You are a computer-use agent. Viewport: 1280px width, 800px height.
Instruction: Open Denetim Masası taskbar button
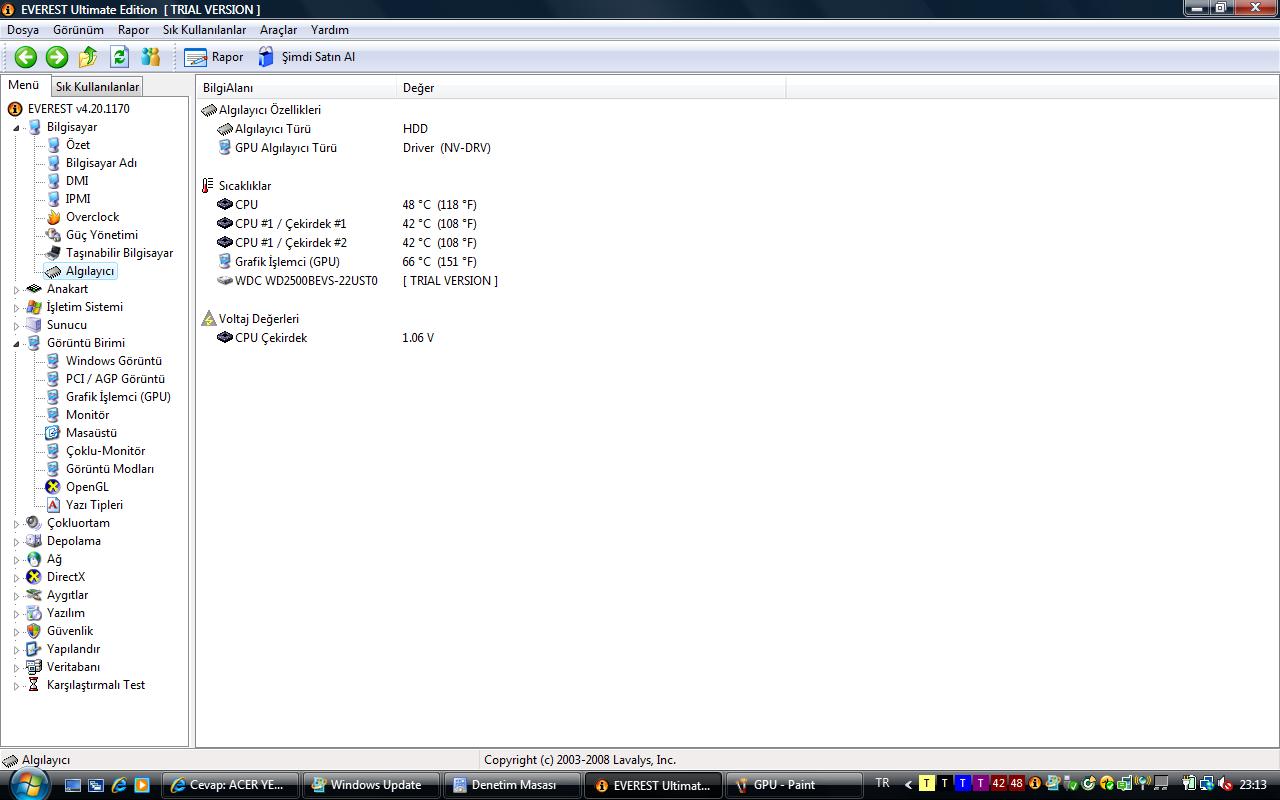pyautogui.click(x=511, y=785)
